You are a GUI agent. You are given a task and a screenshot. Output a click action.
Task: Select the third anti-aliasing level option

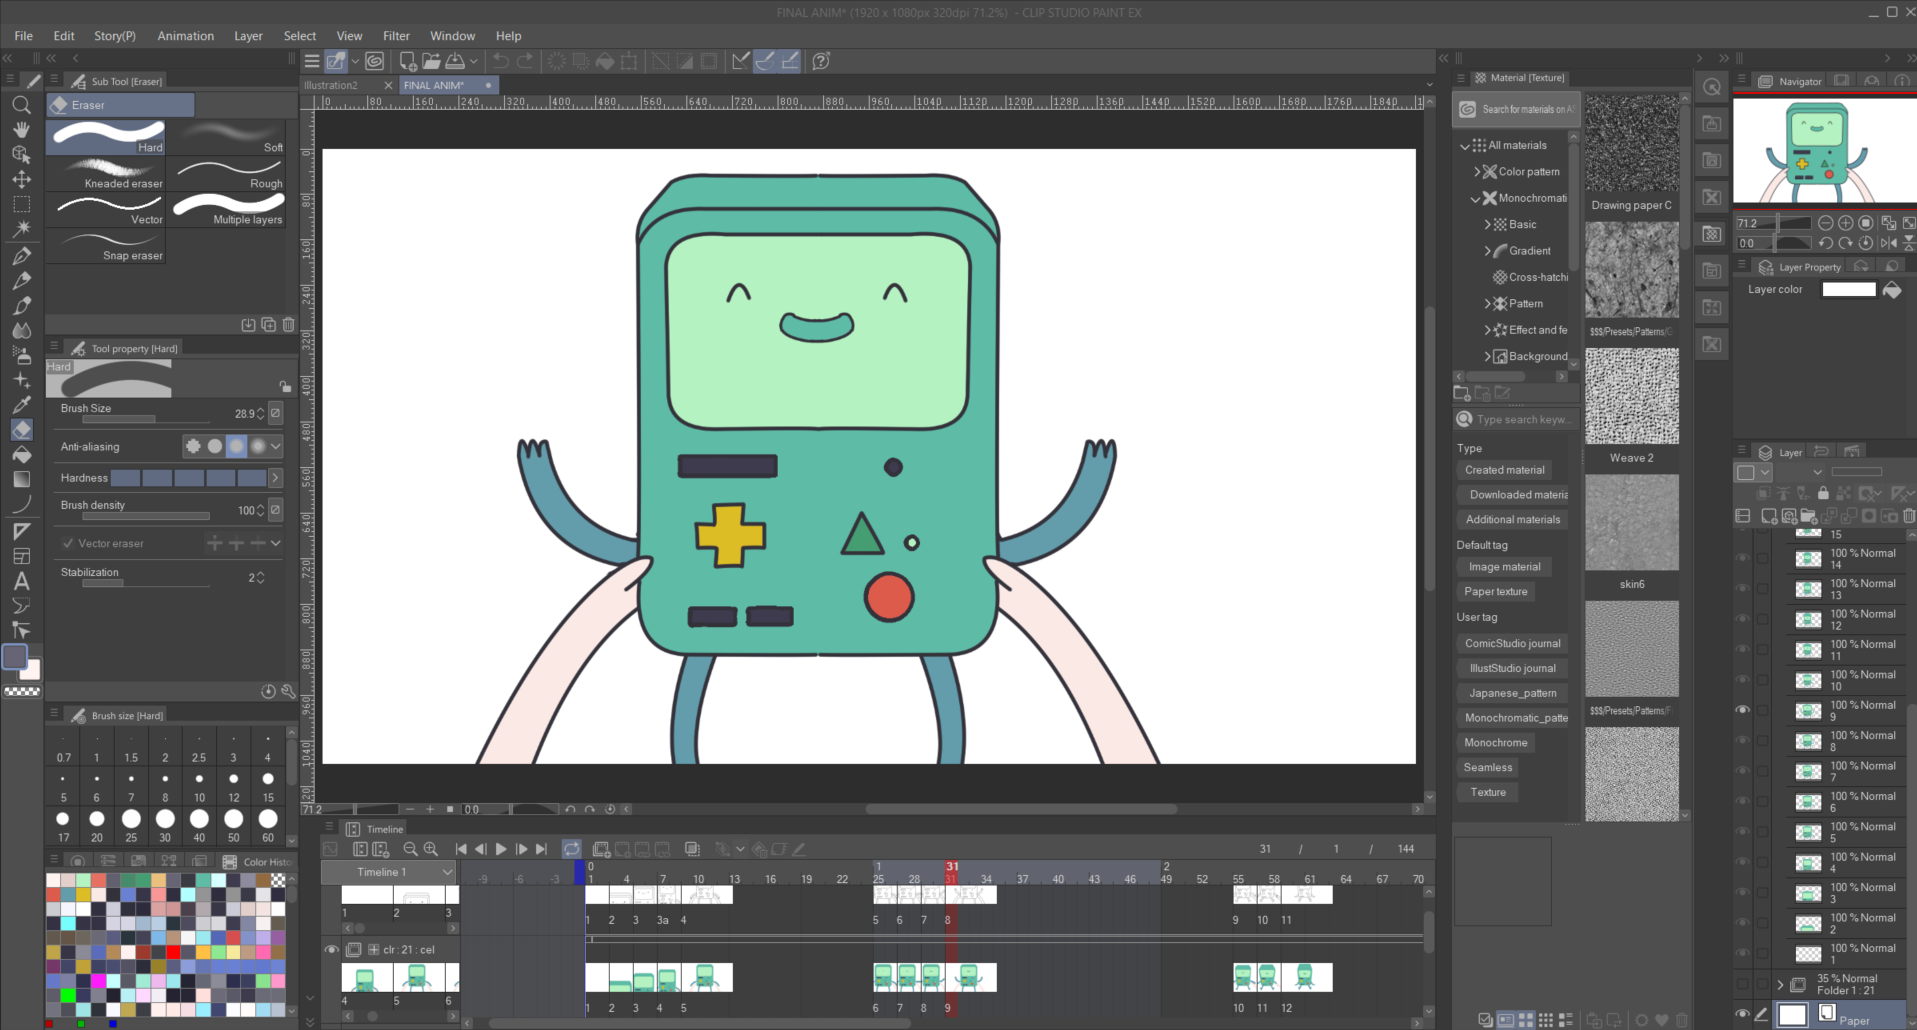[x=236, y=446]
